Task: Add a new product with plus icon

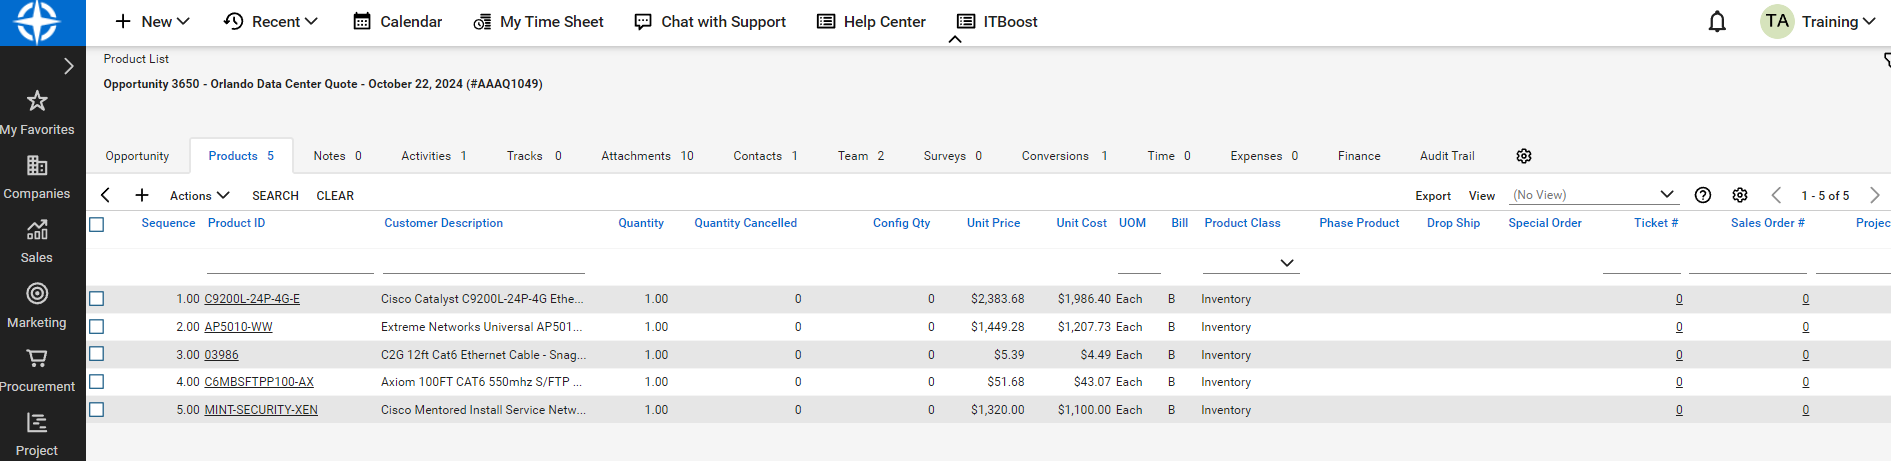Action: click(x=142, y=195)
